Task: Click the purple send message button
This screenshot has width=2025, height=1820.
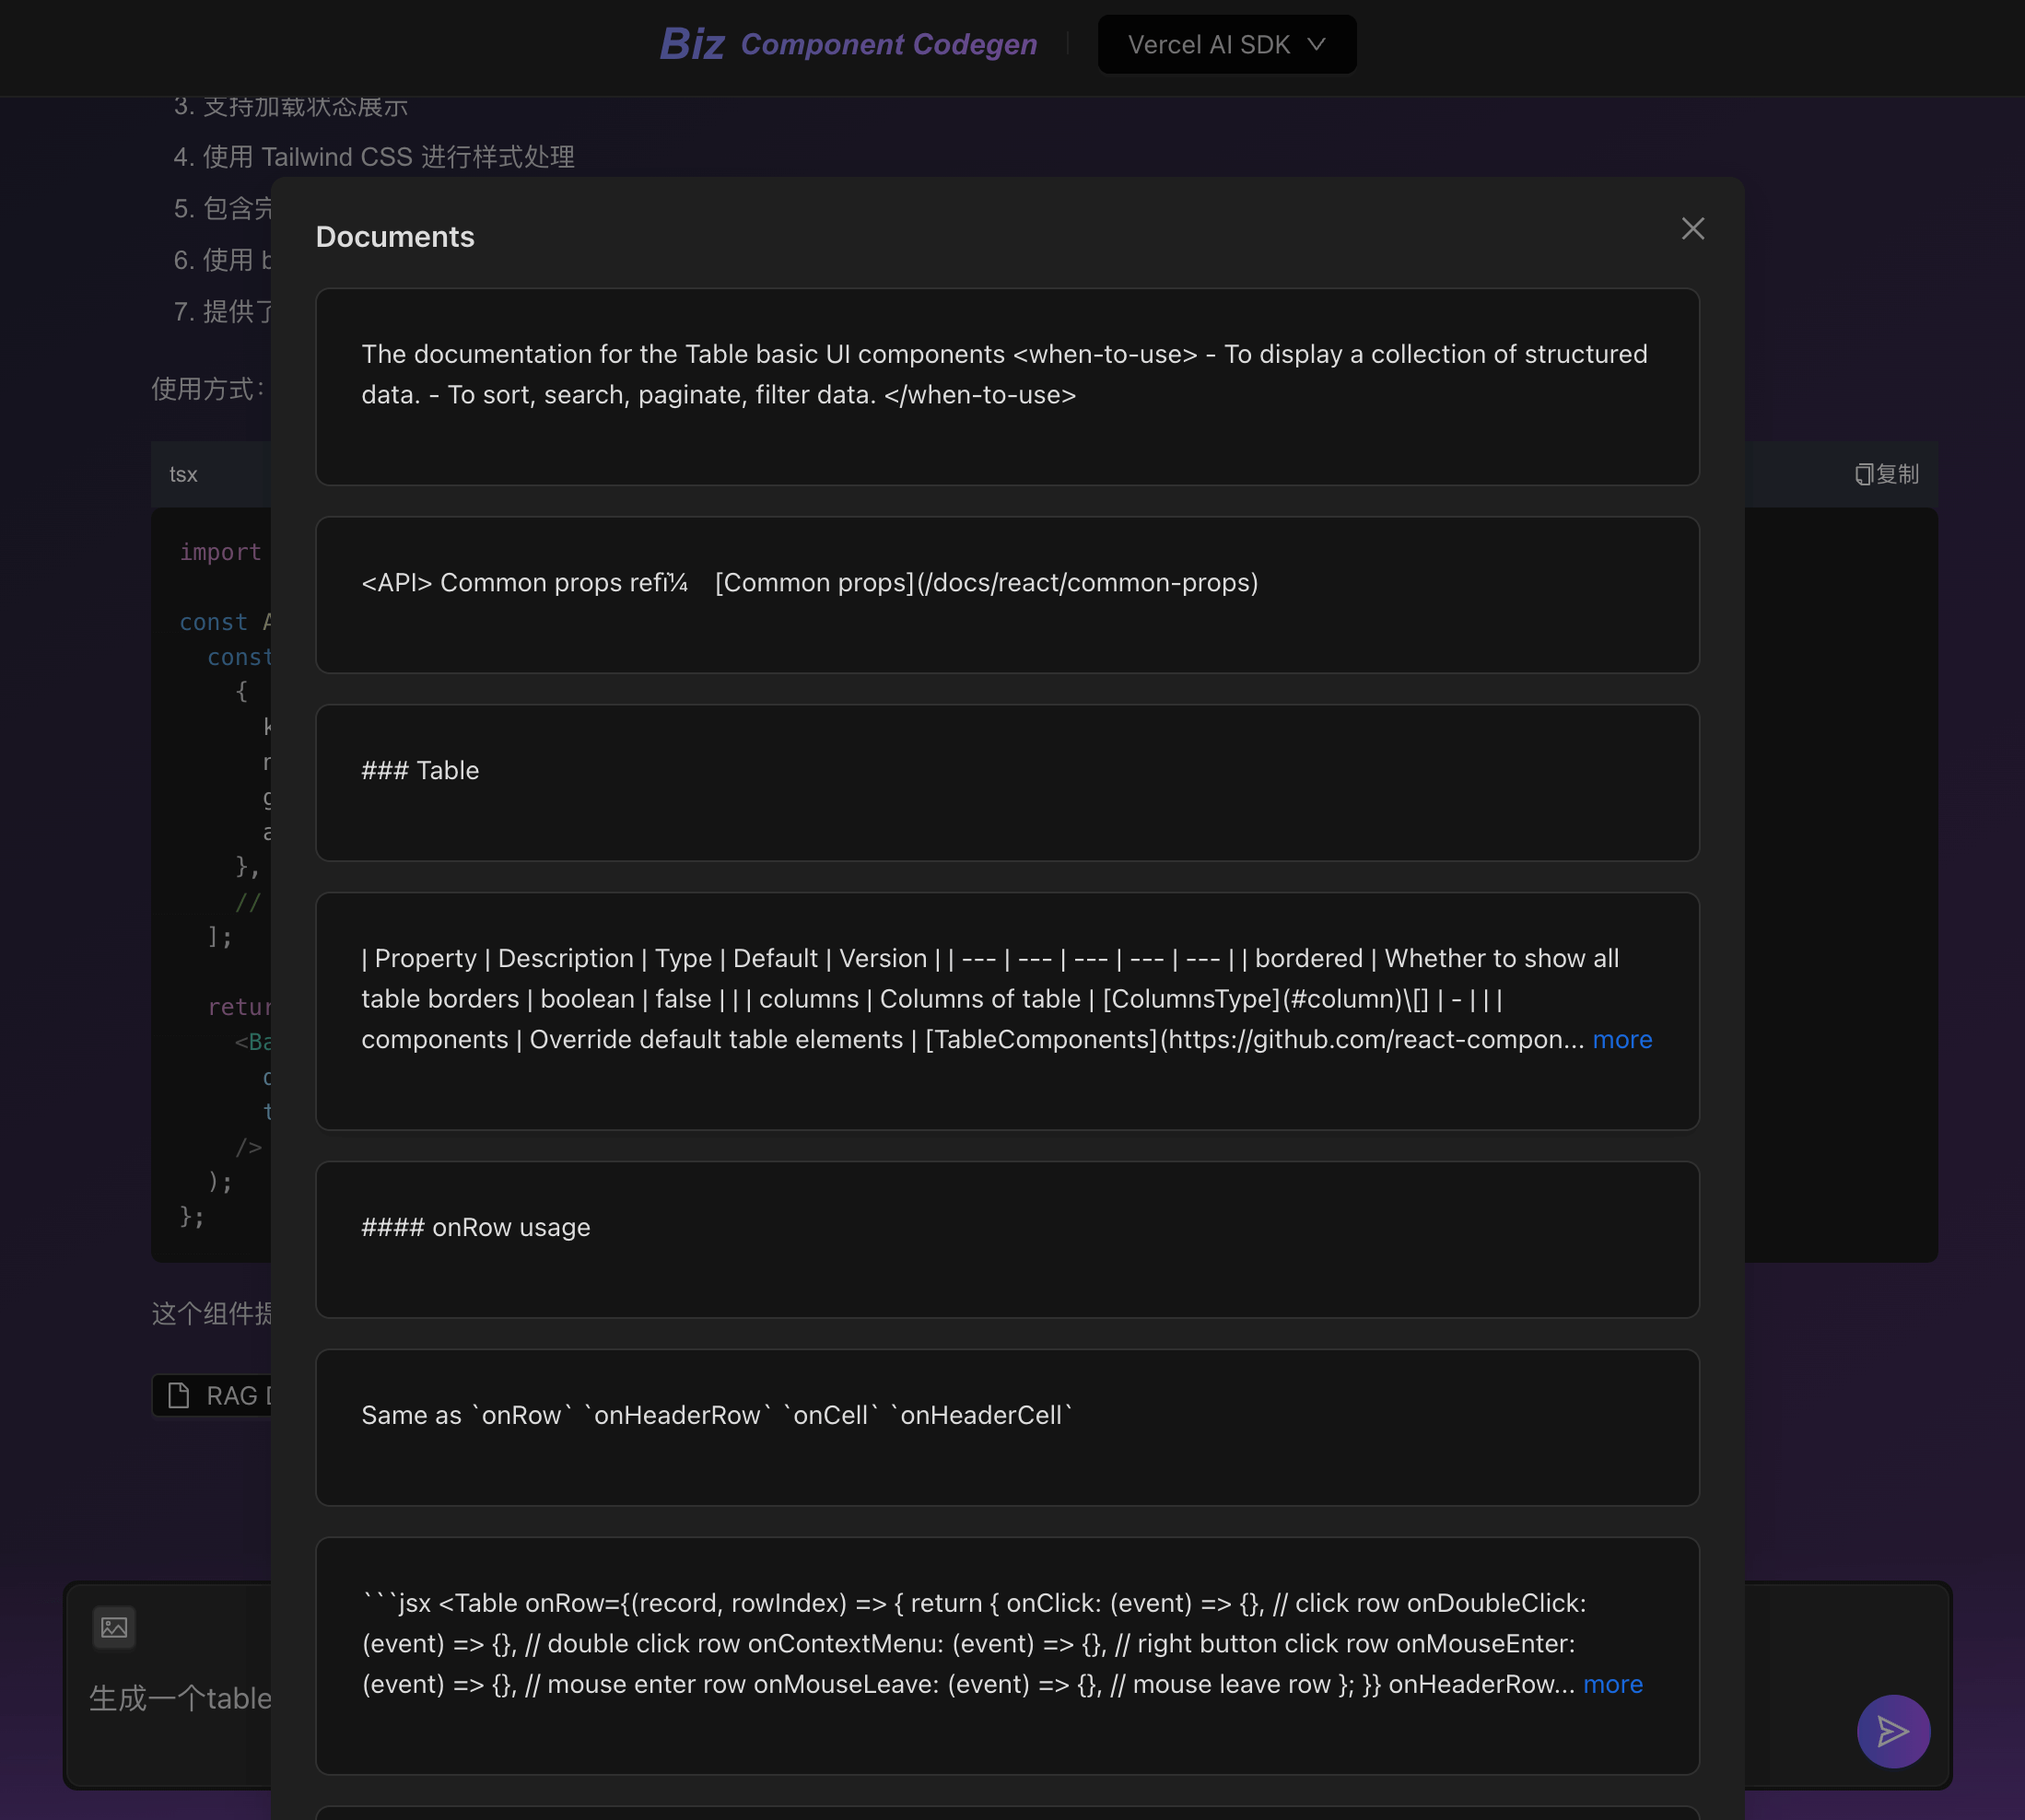Action: [x=1892, y=1731]
